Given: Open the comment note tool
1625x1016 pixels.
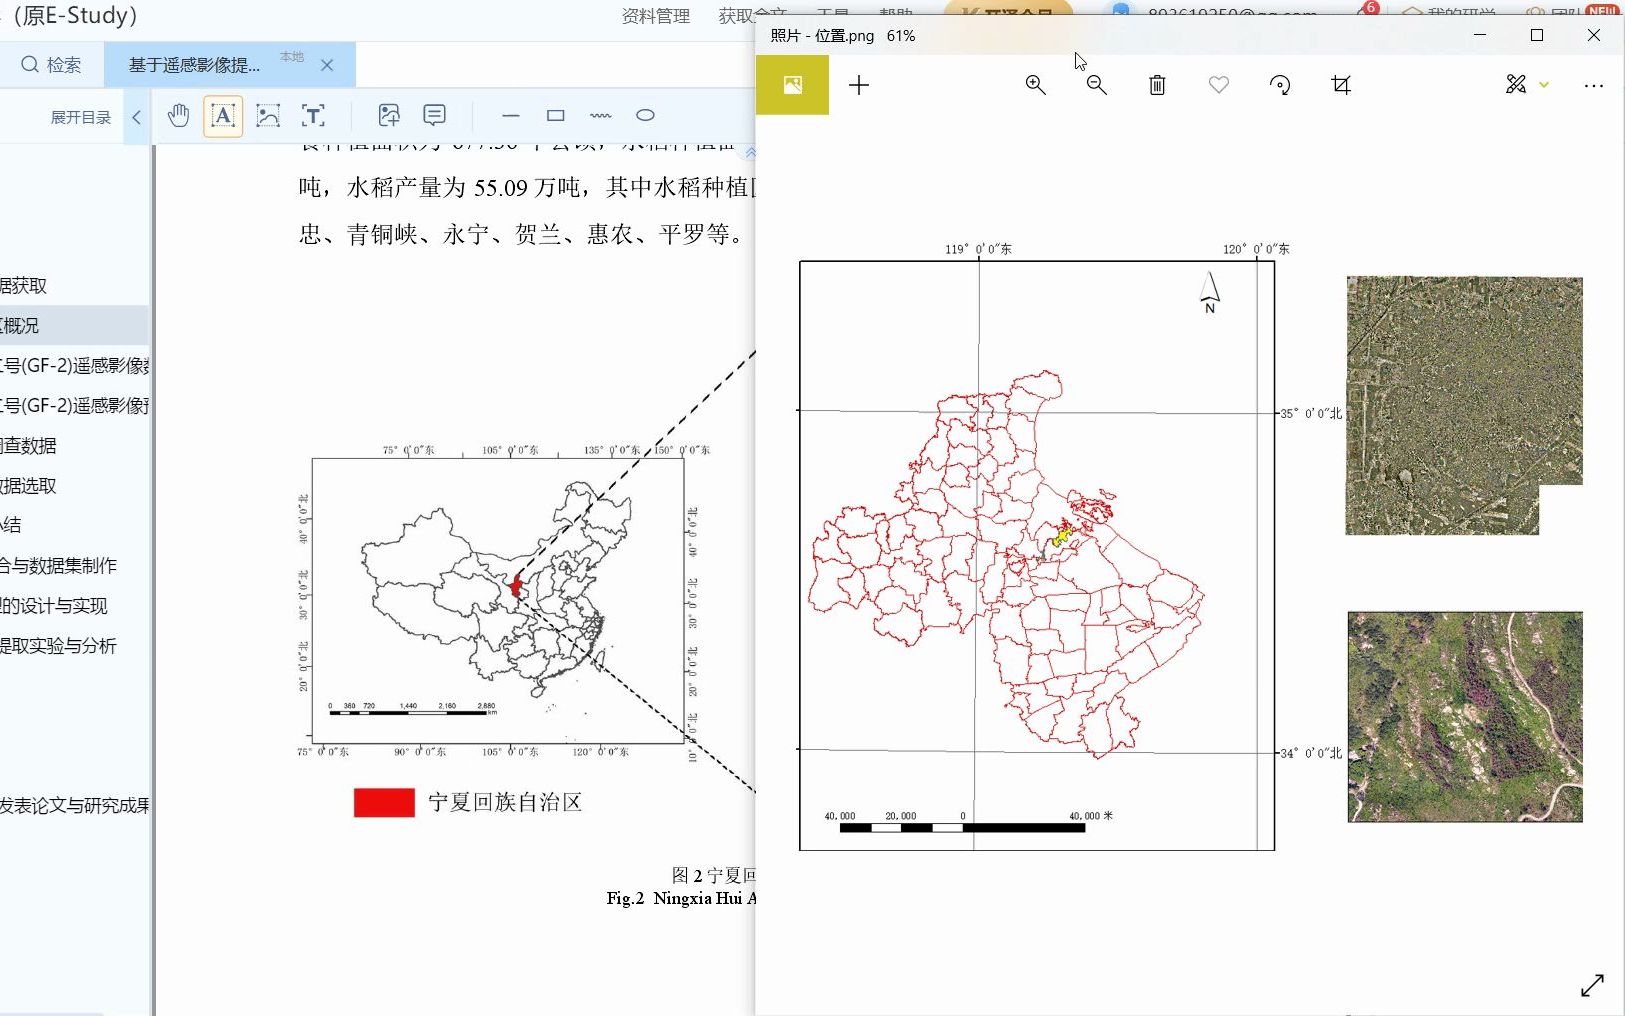Looking at the screenshot, I should click(434, 115).
